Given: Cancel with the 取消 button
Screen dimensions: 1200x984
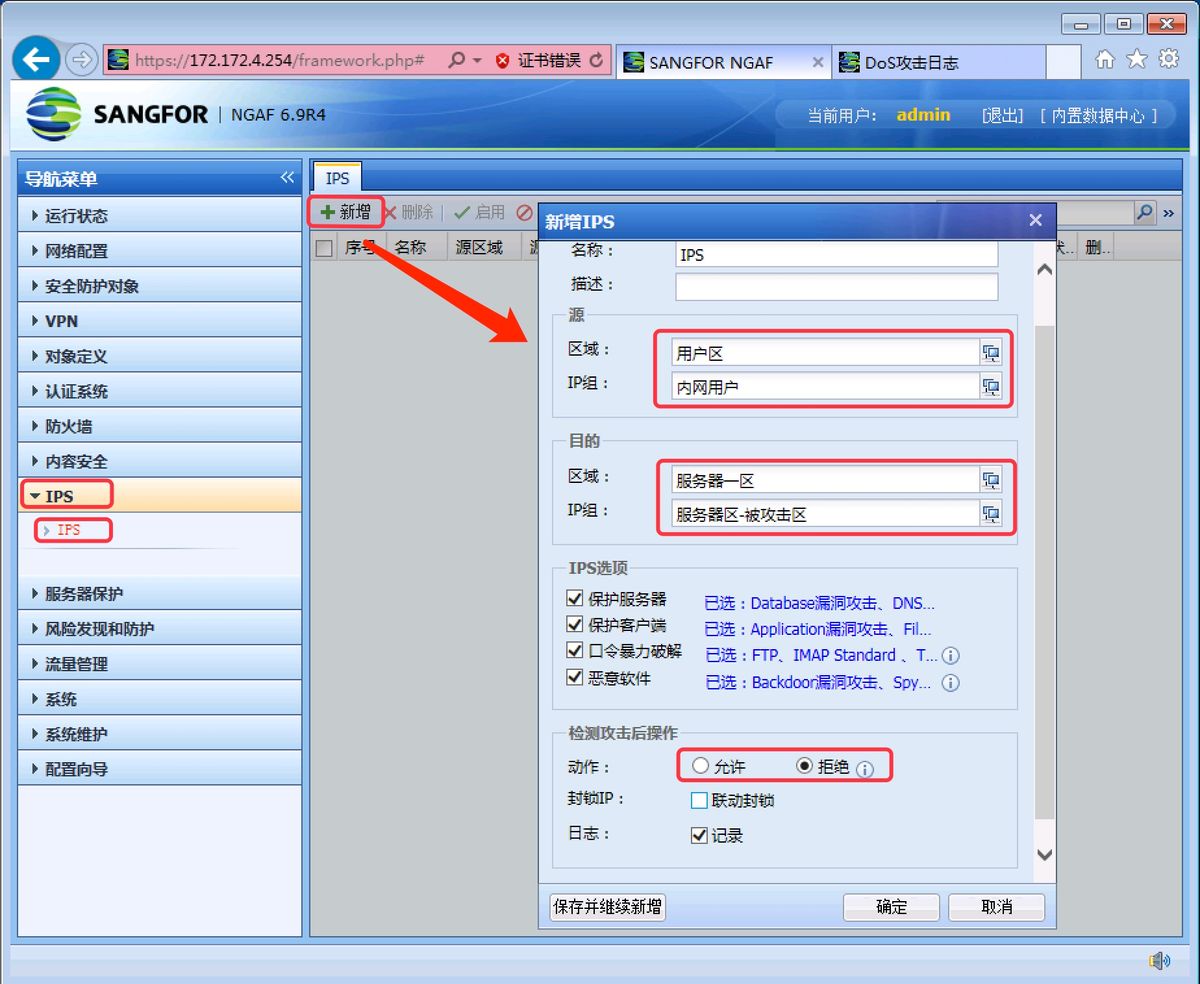Looking at the screenshot, I should click(997, 907).
